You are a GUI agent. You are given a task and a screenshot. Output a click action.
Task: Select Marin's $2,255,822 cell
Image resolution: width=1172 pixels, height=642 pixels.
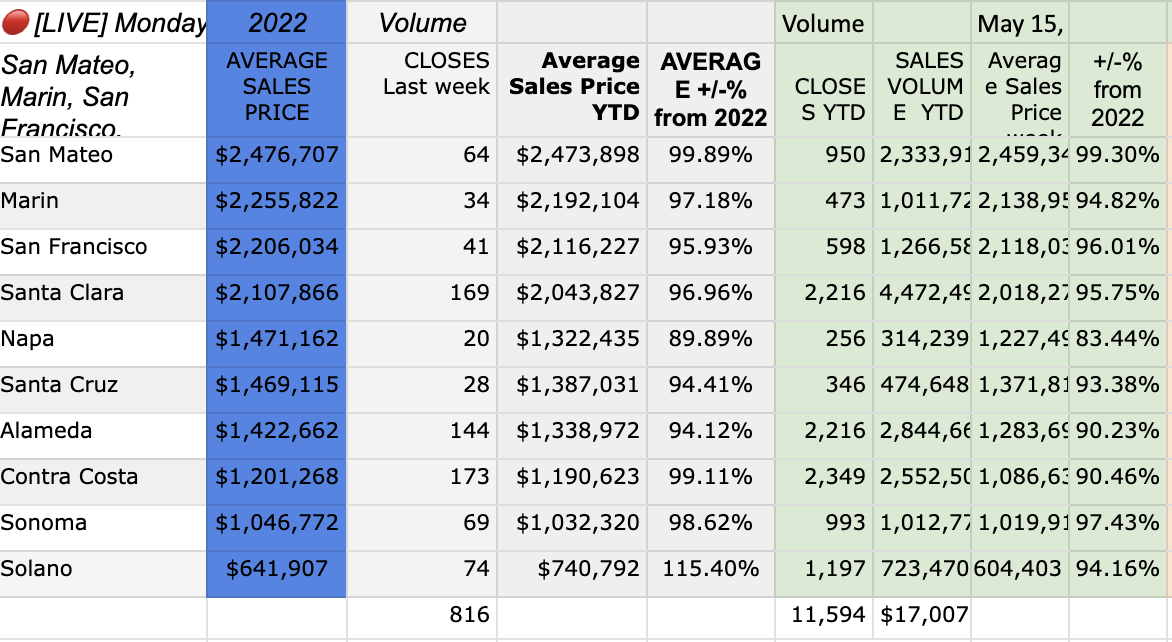tap(277, 206)
